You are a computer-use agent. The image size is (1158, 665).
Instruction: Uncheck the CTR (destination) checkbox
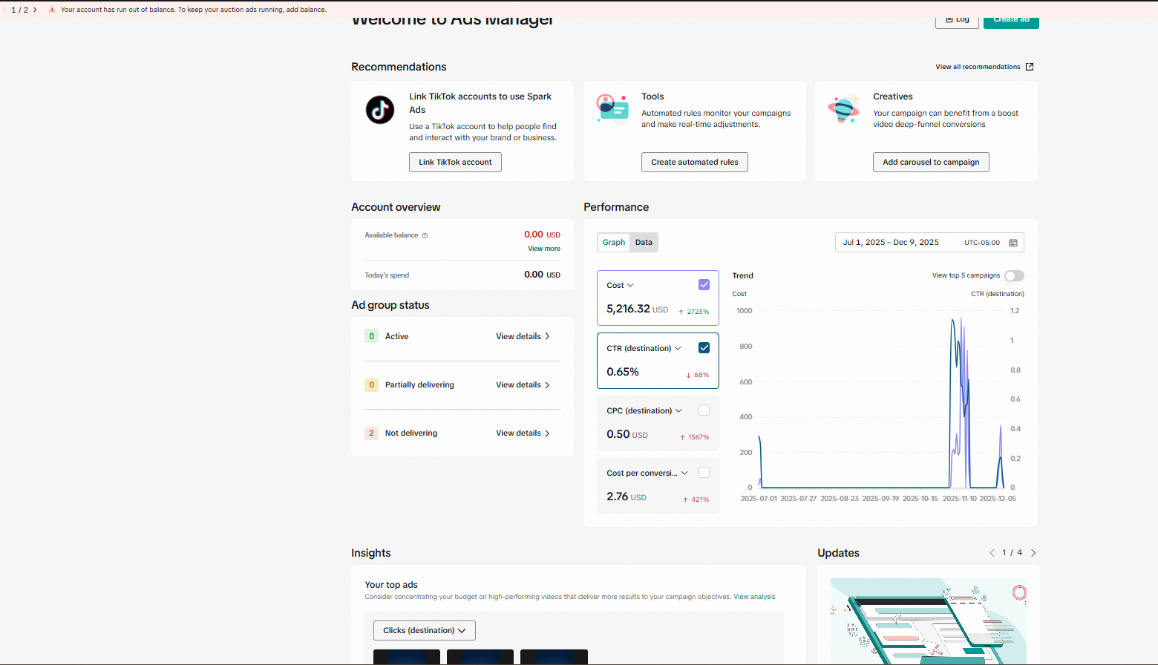coord(704,347)
